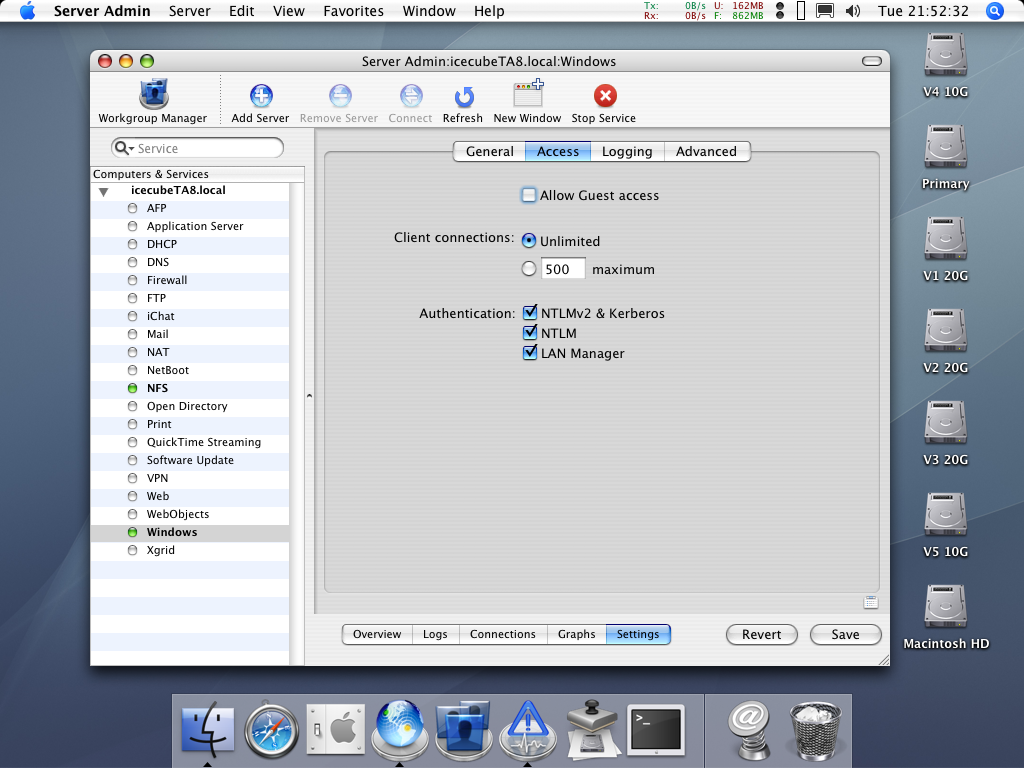Select the maximum connections radio button

tap(529, 269)
